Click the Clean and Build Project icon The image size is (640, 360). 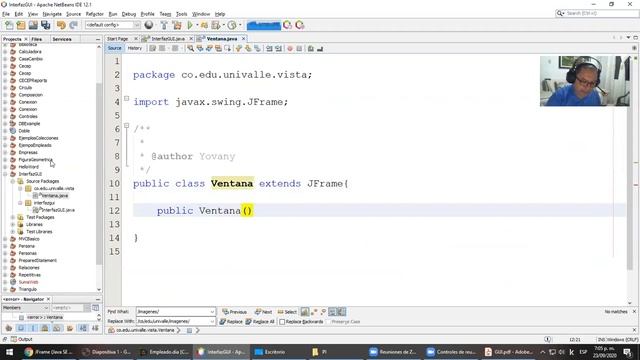coord(177,25)
